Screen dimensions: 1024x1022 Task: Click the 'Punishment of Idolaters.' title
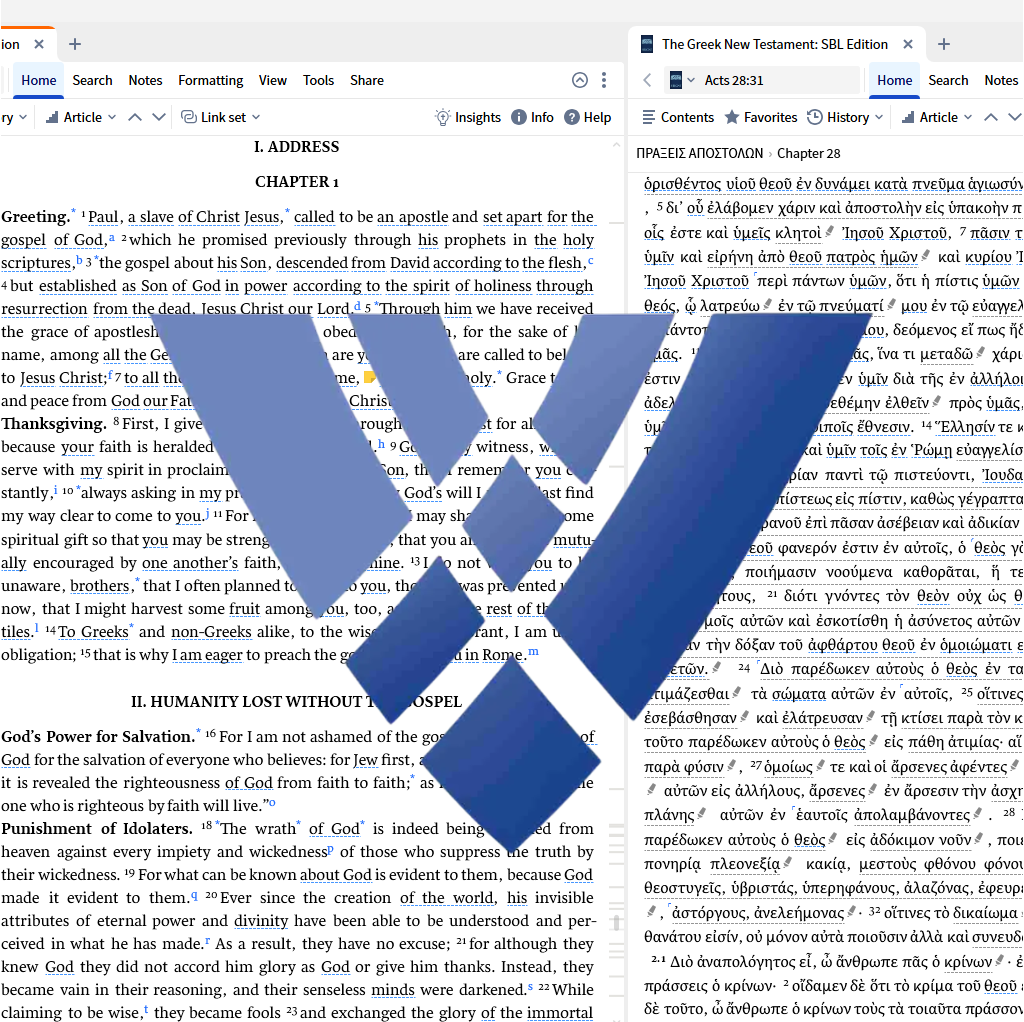coord(97,829)
